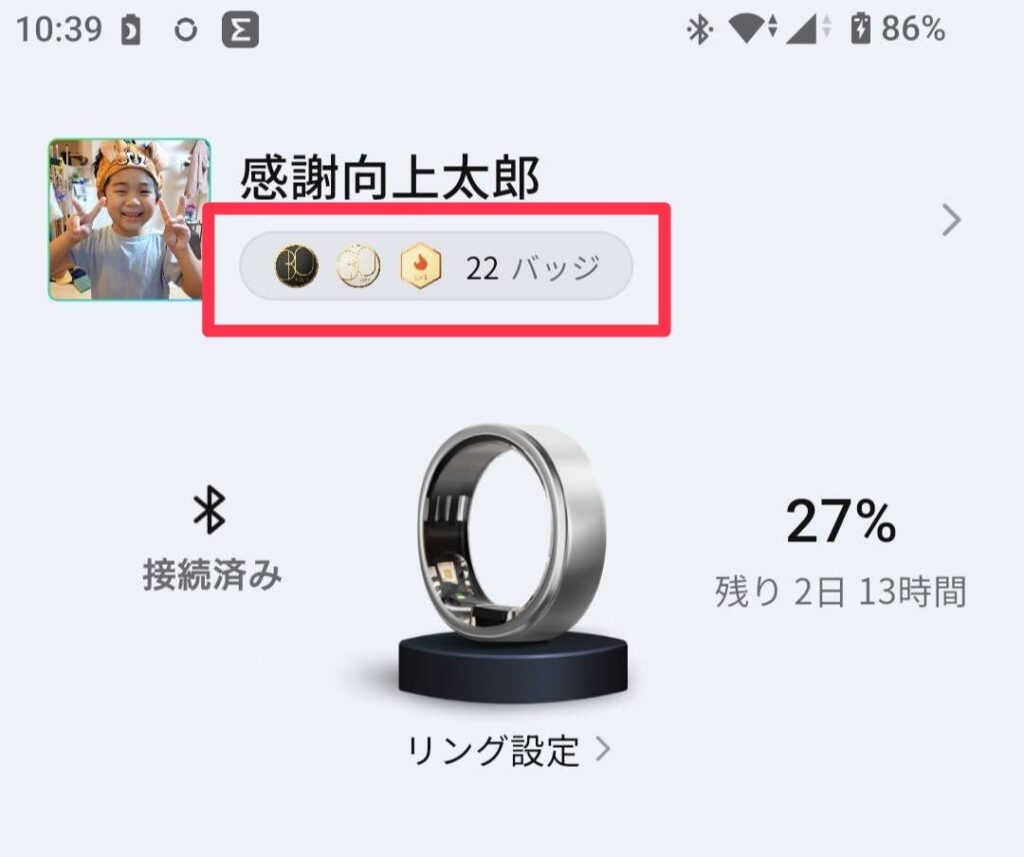Tap the white round badge icon

358,267
